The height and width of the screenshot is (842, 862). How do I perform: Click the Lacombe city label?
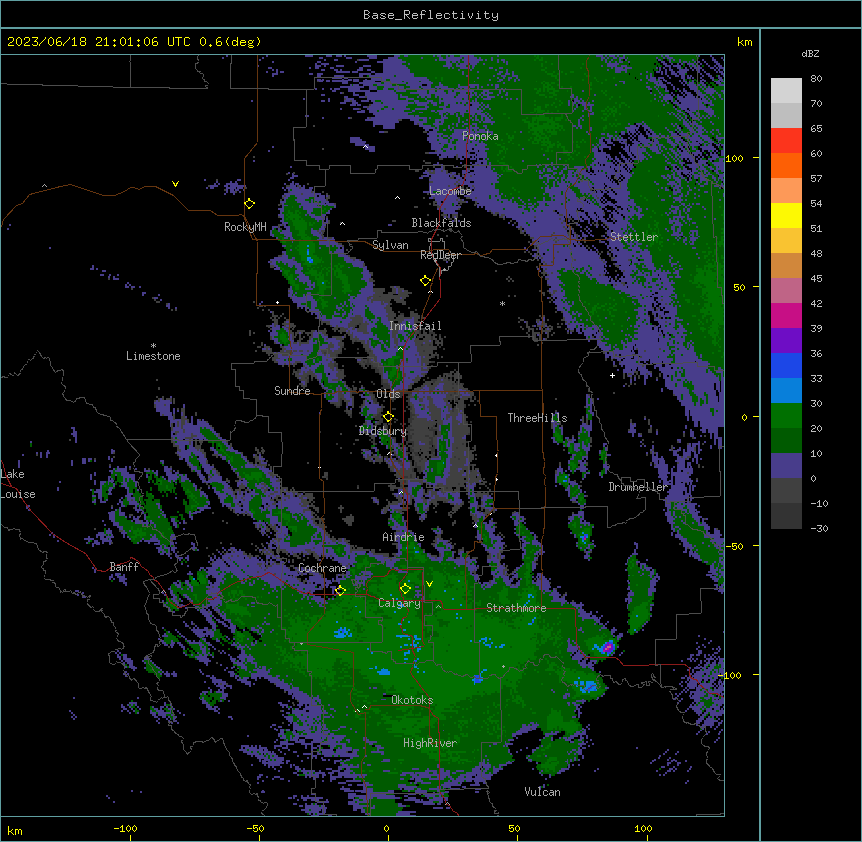pyautogui.click(x=450, y=191)
